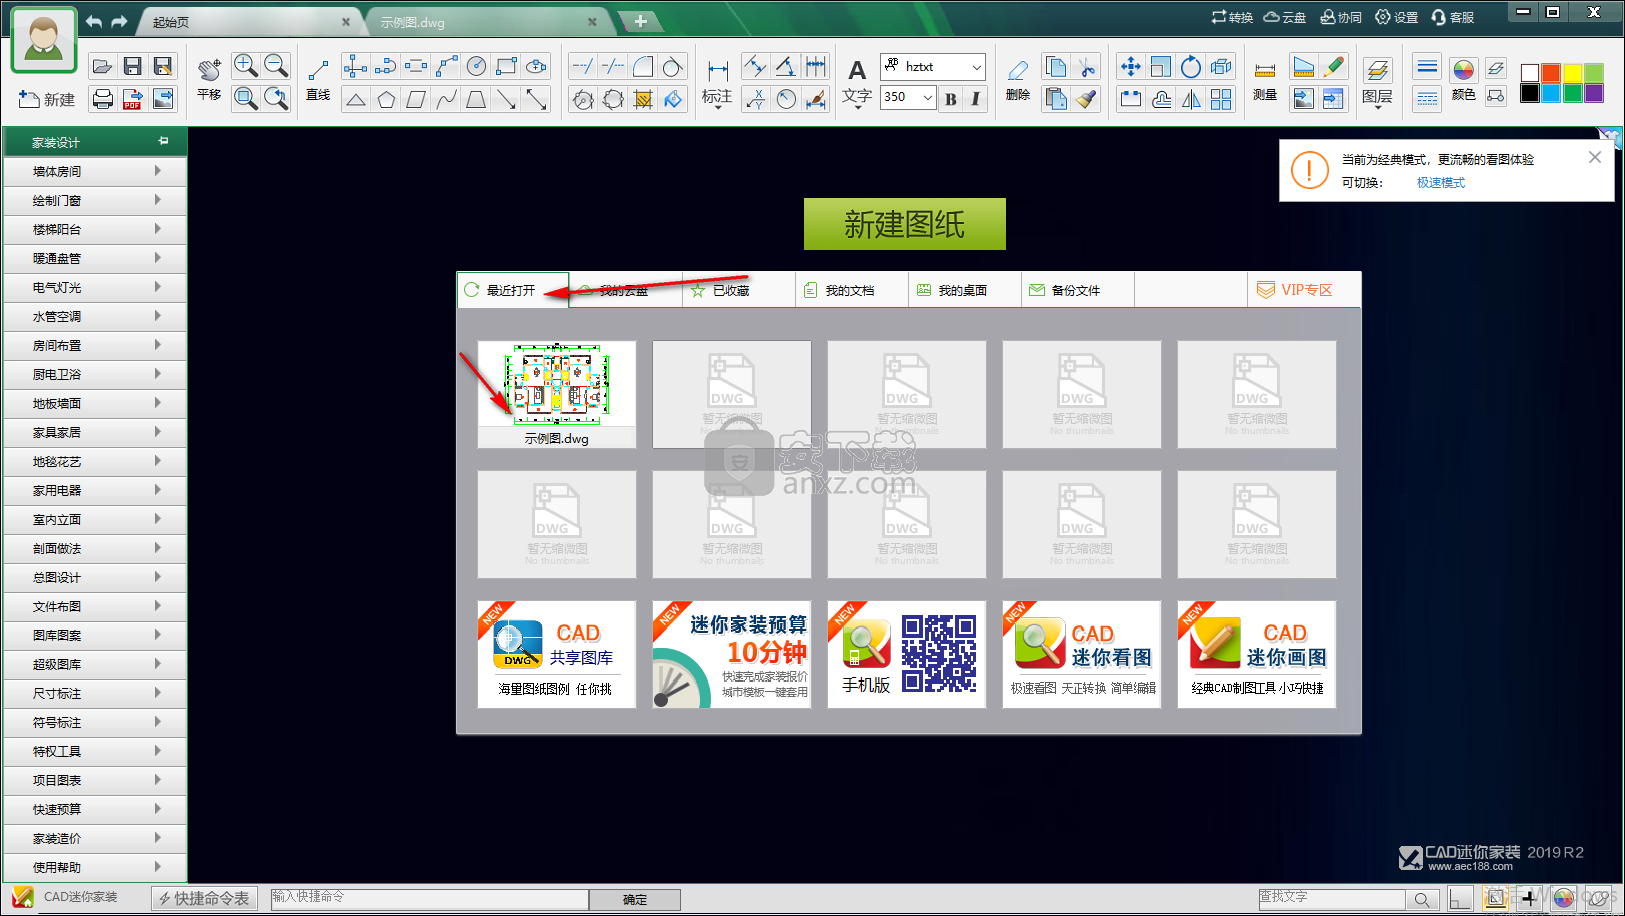Open the CAD 共享图库 banner
This screenshot has height=916, width=1625.
557,654
